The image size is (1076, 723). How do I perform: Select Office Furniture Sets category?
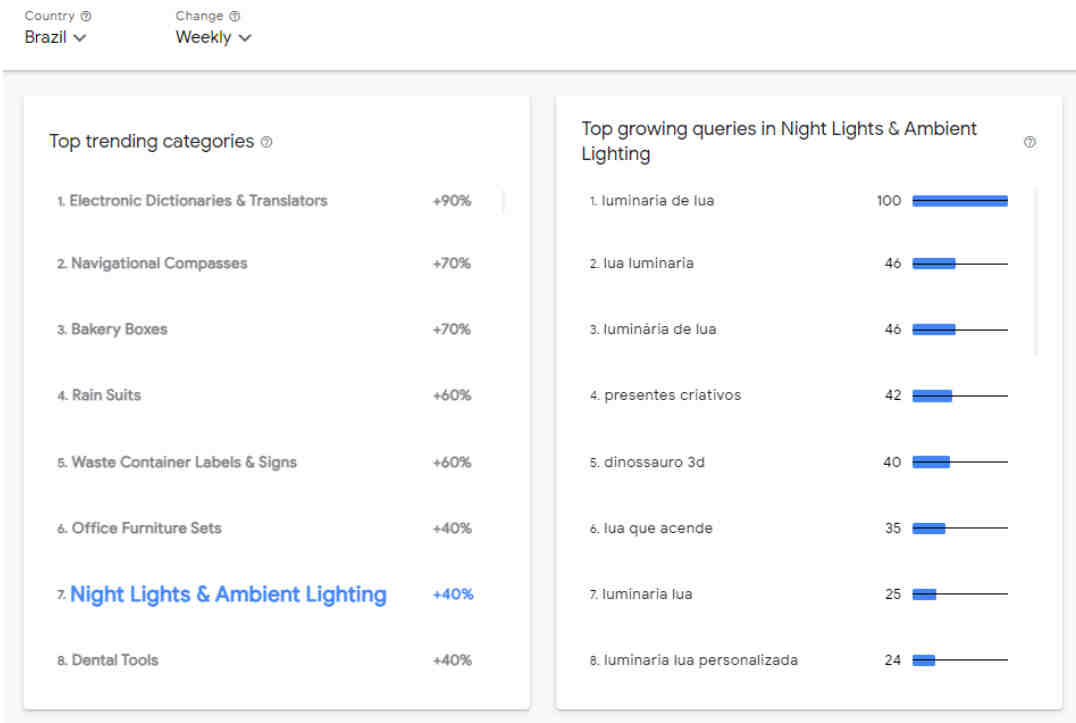[x=146, y=528]
